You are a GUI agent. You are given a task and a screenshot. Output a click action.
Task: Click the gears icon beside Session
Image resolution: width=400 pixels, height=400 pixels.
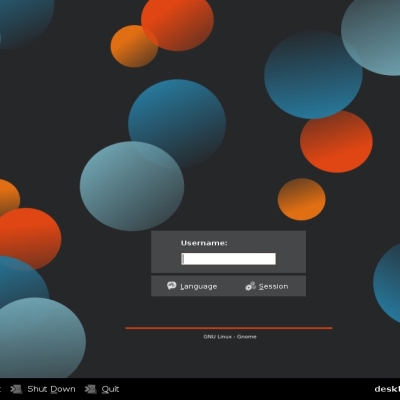coord(250,286)
